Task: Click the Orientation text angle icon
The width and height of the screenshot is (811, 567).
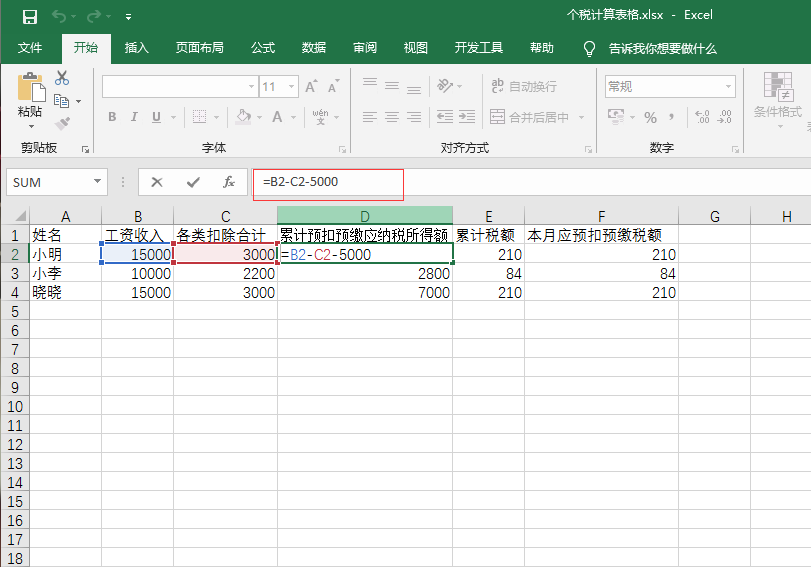Action: point(445,85)
